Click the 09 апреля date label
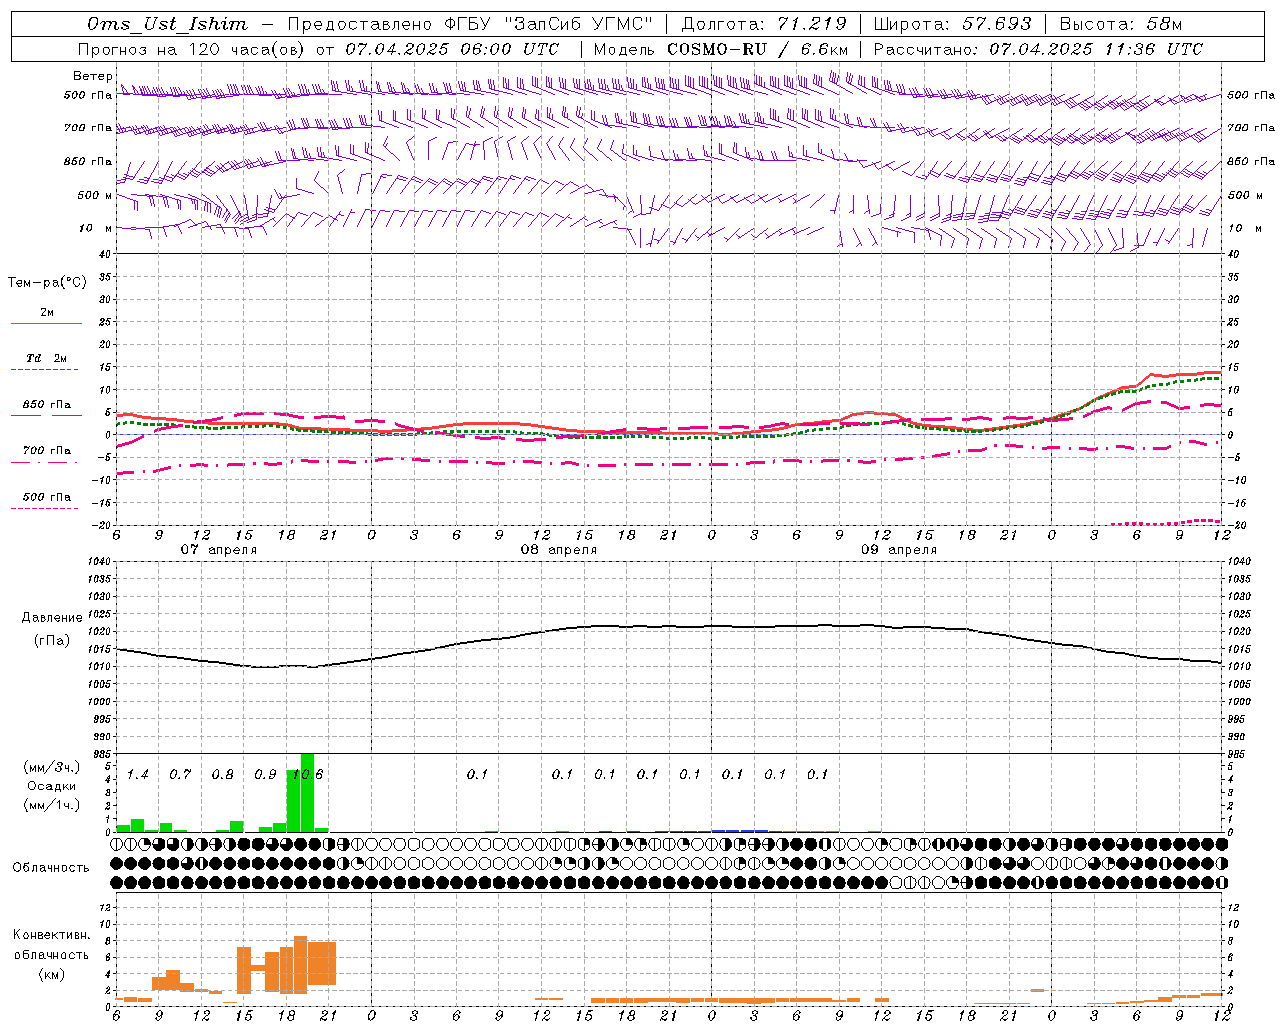 (x=899, y=550)
